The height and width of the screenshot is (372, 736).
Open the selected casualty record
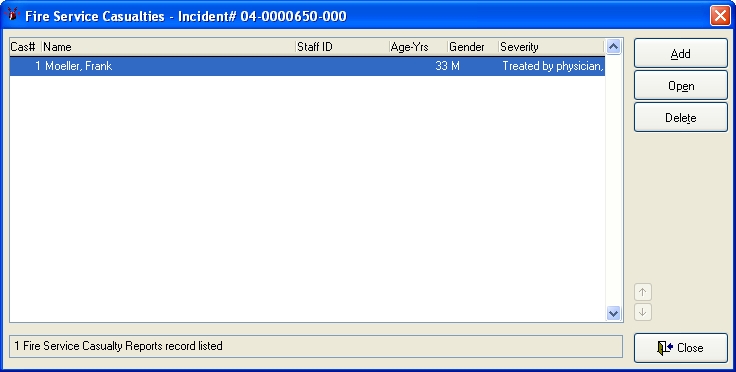[x=681, y=85]
